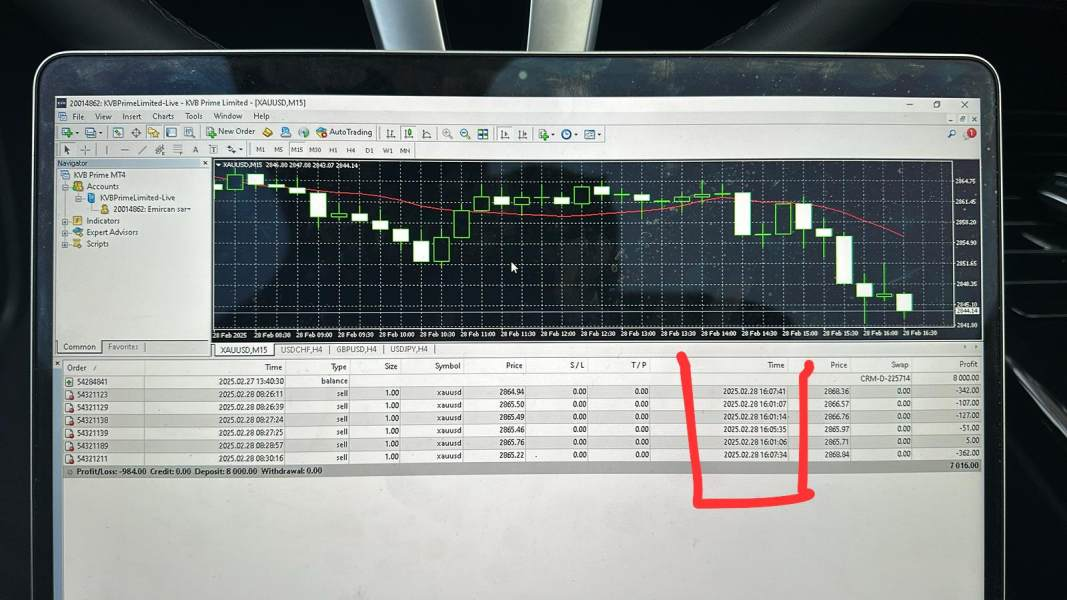Image resolution: width=1067 pixels, height=600 pixels.
Task: Switch to the USDCHF,H4 chart tab
Action: (x=301, y=349)
